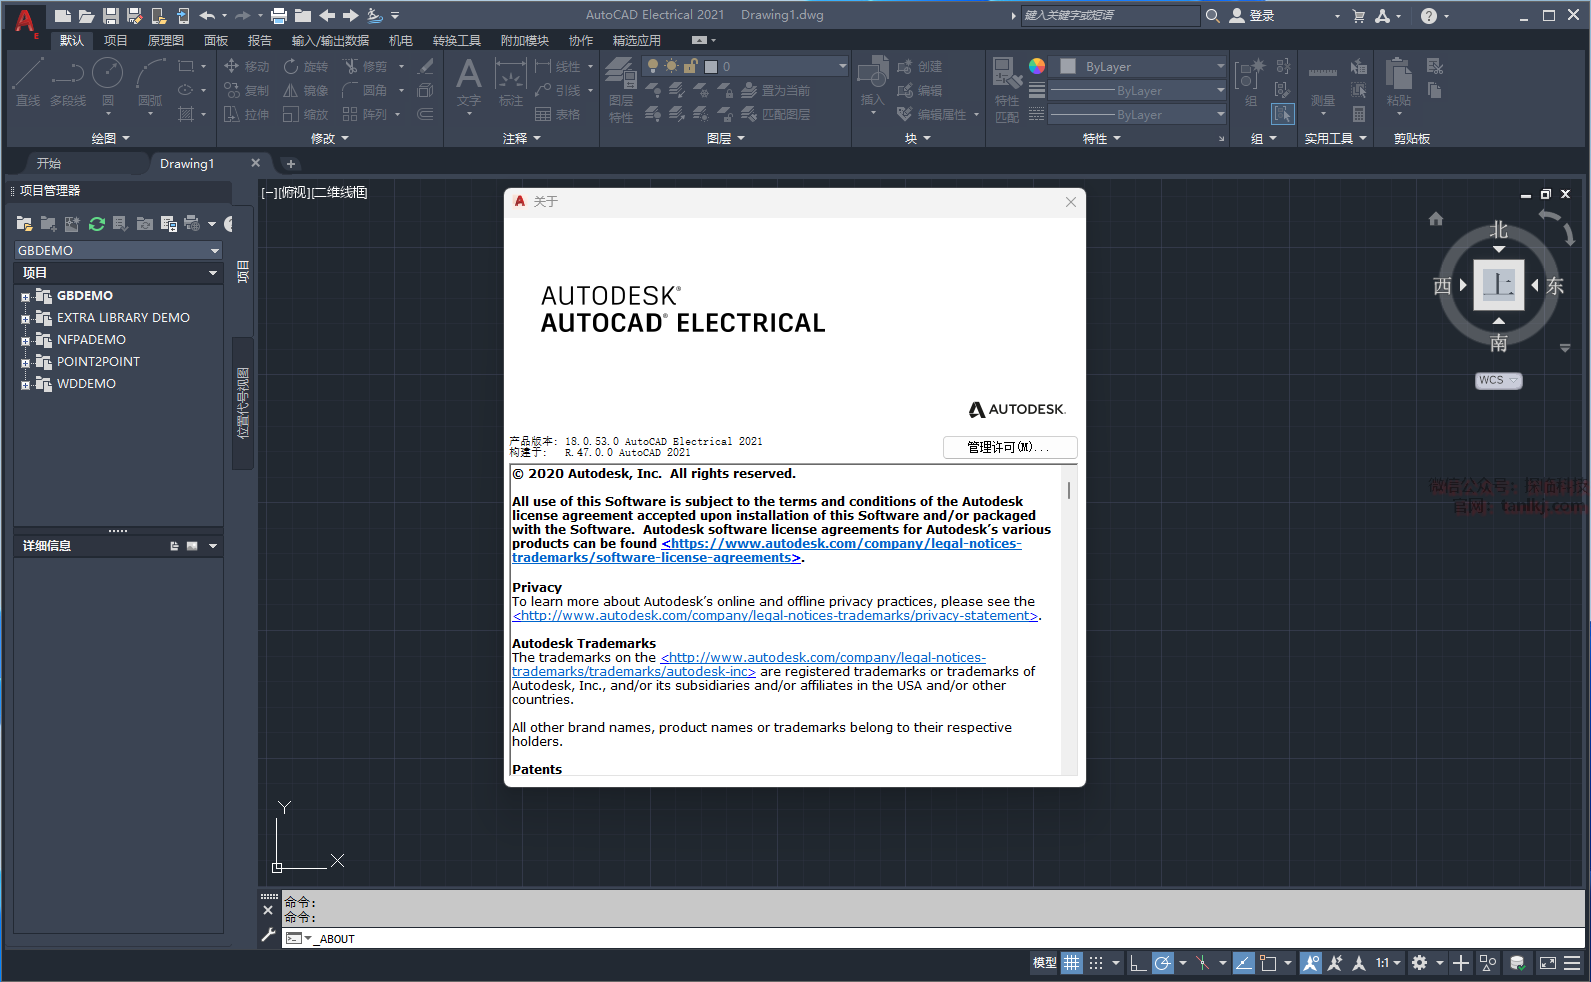Click the ViewCube home icon

1436,219
